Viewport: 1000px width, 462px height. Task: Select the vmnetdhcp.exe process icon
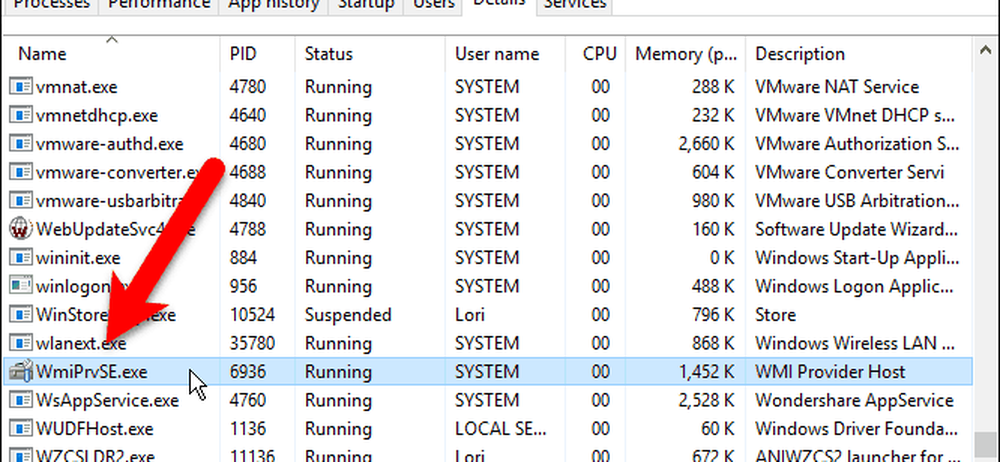coord(20,115)
